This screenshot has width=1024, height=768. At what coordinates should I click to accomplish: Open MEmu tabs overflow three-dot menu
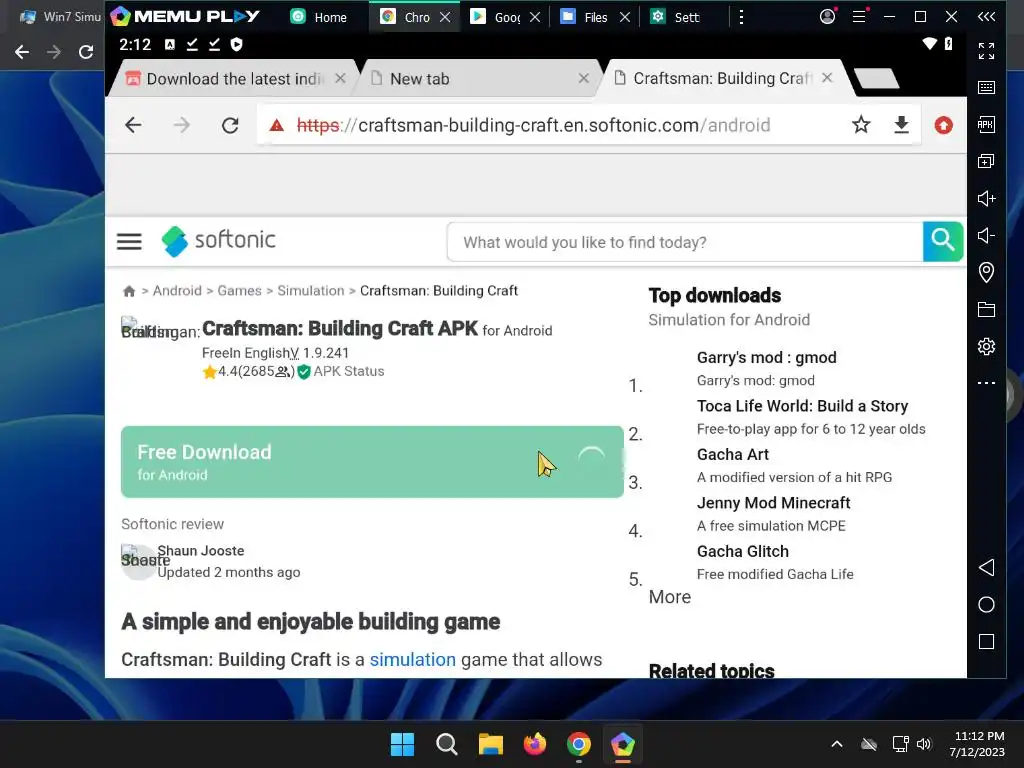click(741, 17)
